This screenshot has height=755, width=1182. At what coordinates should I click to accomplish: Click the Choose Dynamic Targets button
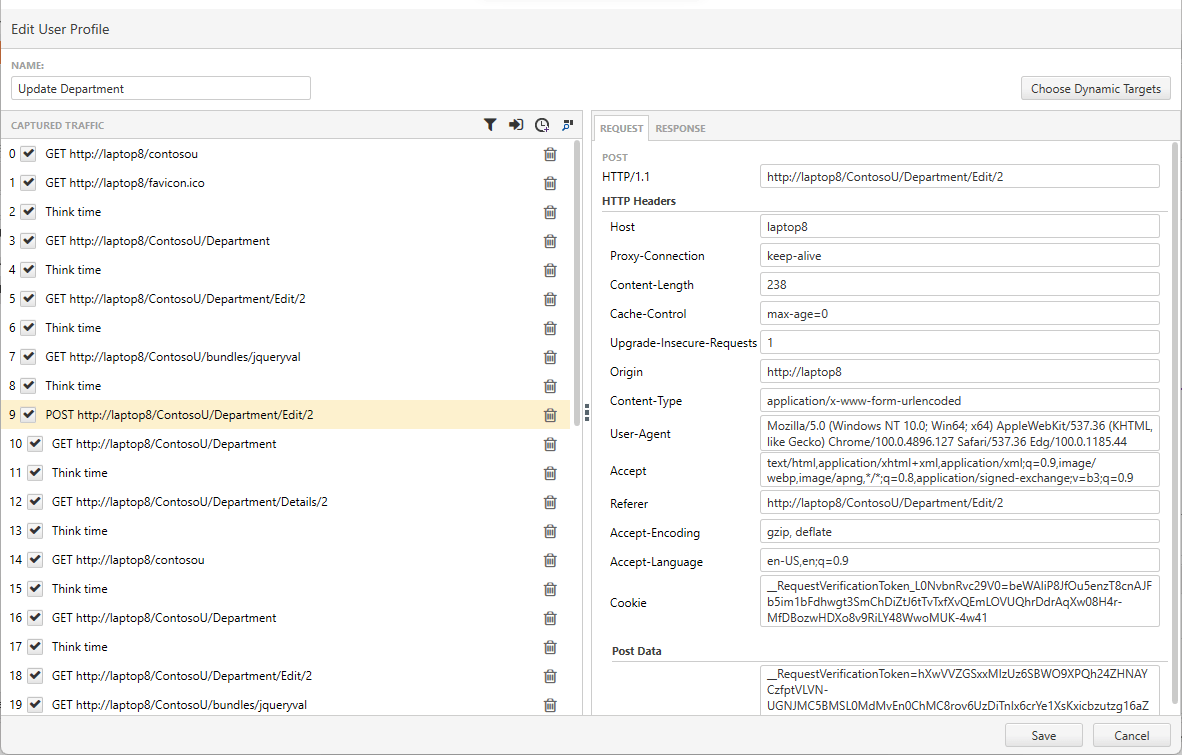coord(1095,88)
